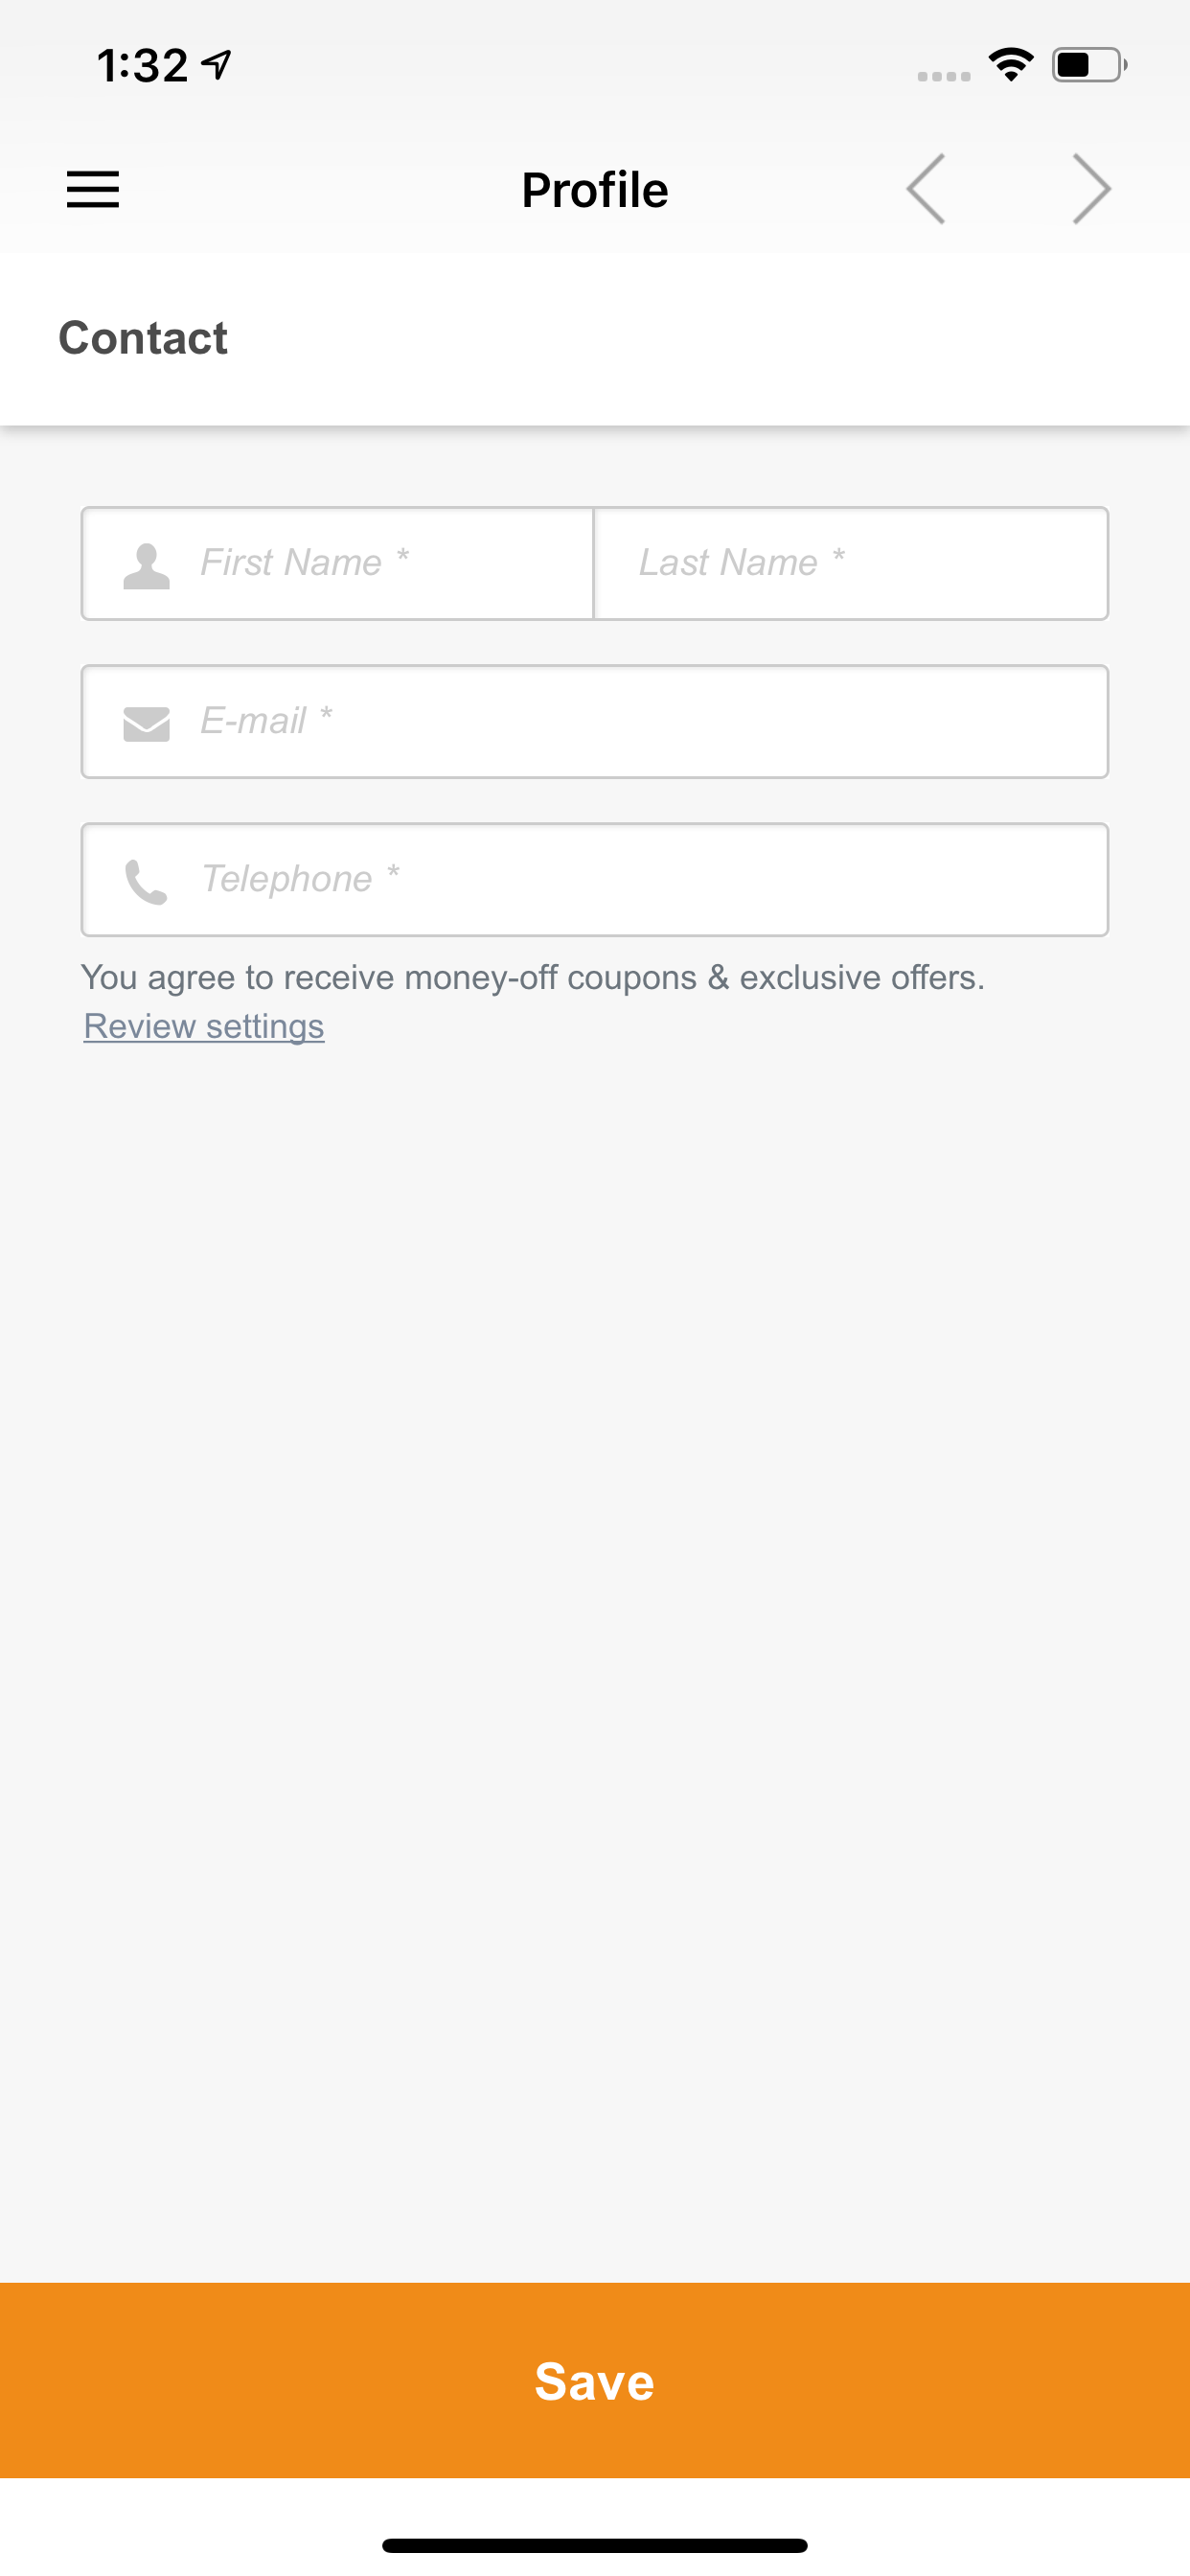The image size is (1190, 2576).
Task: Tap the Profile title
Action: (595, 190)
